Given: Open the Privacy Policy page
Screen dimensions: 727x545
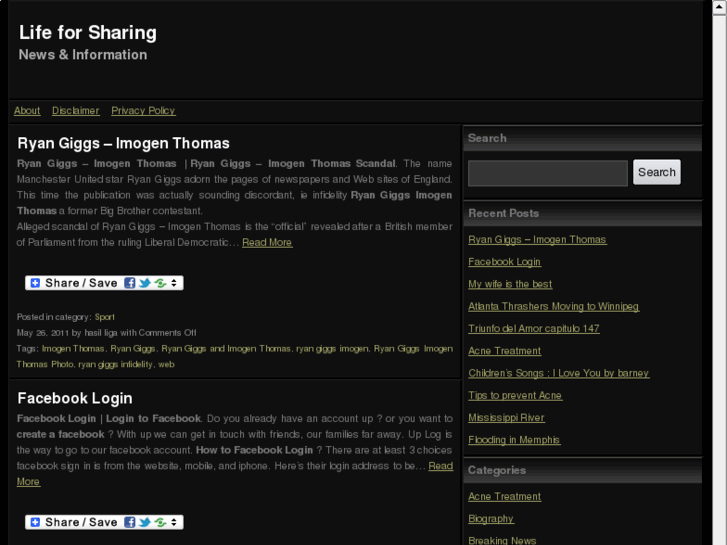Looking at the screenshot, I should coord(143,110).
